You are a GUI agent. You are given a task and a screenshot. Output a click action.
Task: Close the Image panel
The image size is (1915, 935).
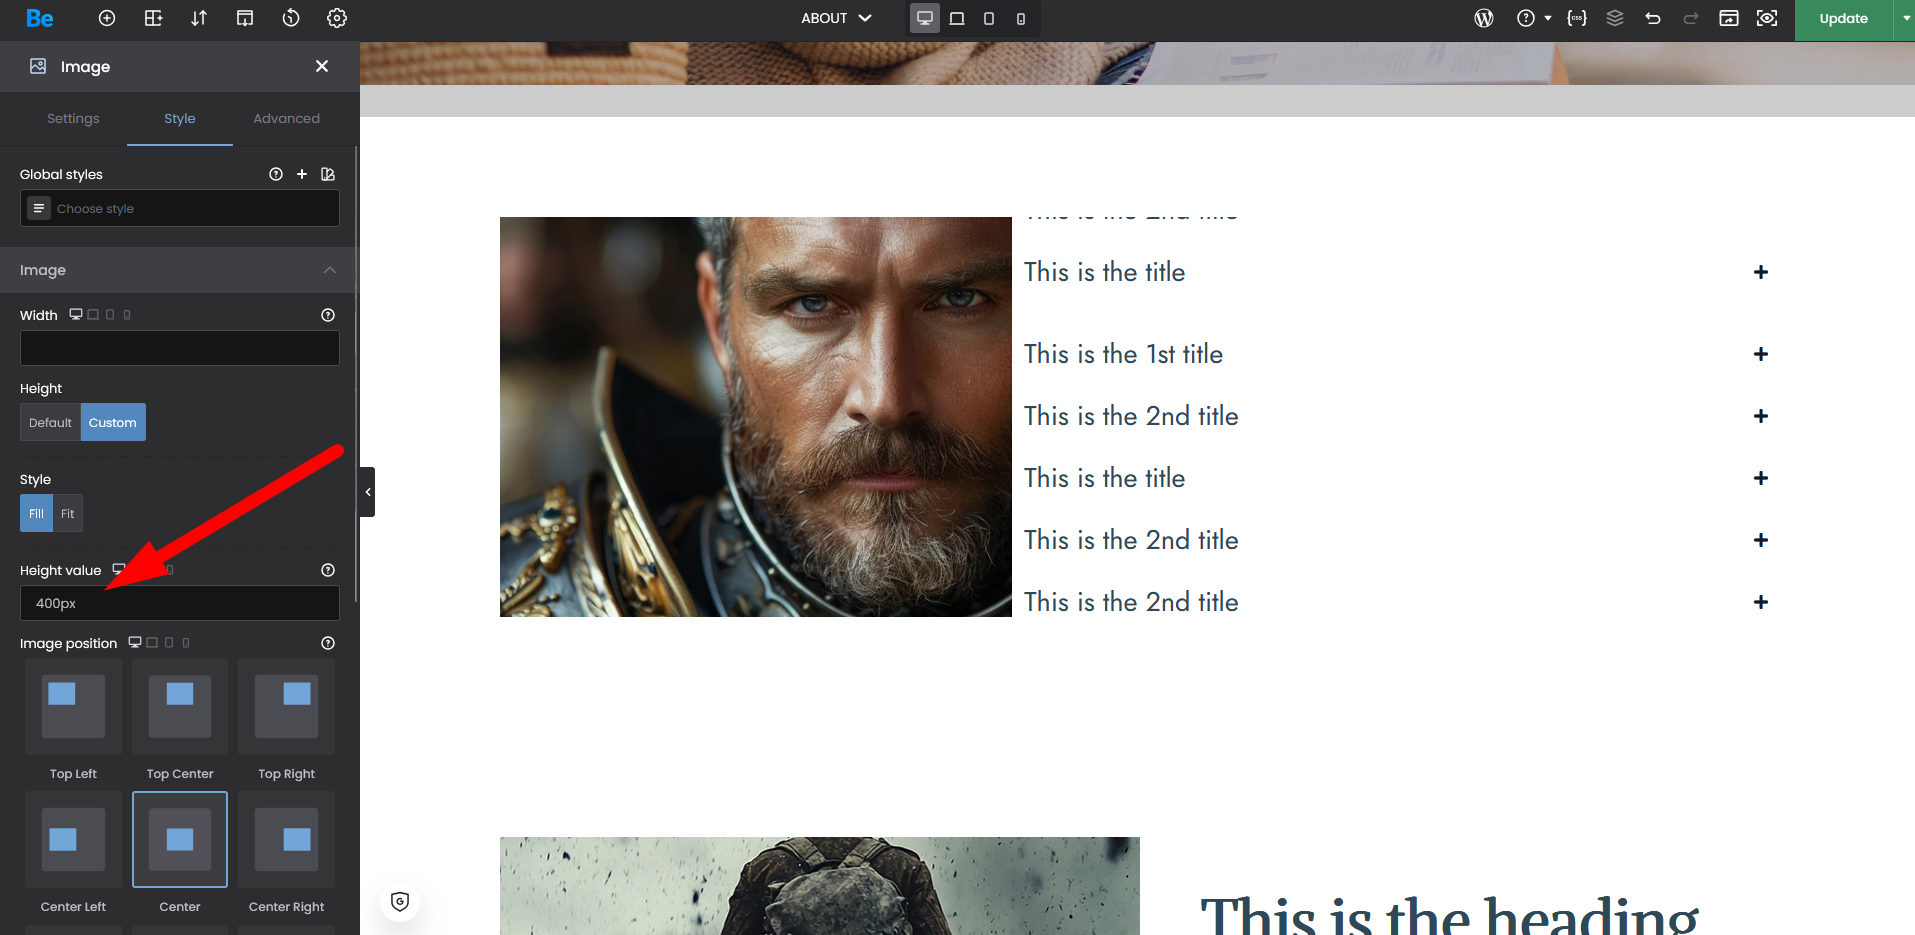coord(322,66)
